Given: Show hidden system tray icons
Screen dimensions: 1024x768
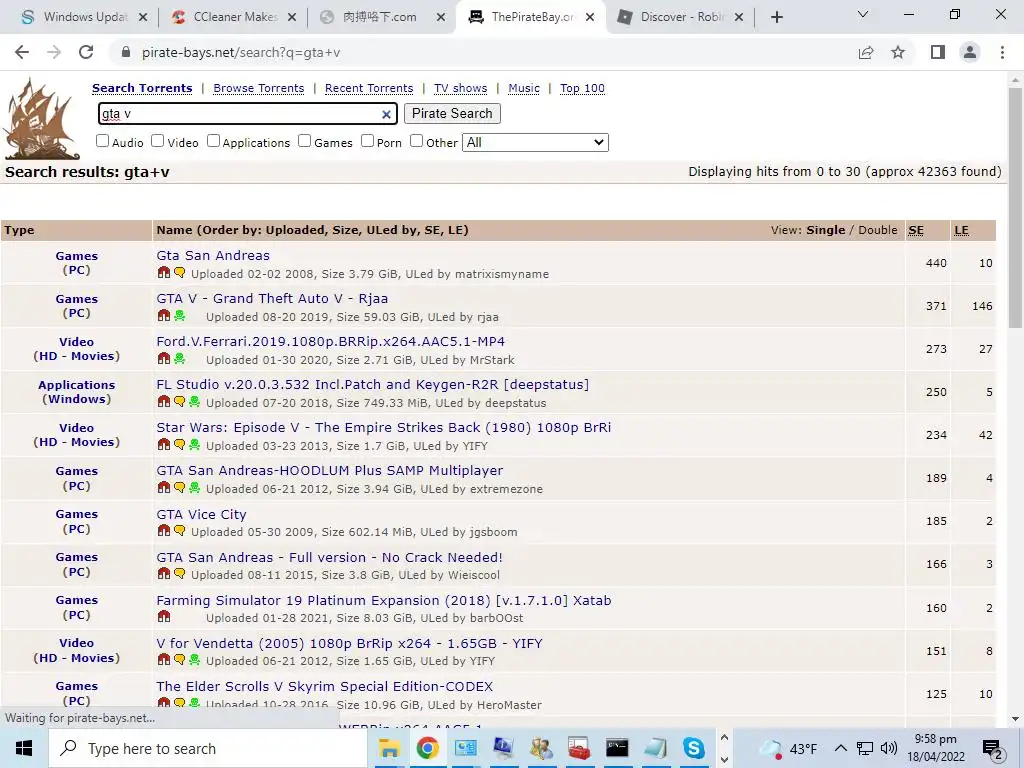Looking at the screenshot, I should point(840,748).
